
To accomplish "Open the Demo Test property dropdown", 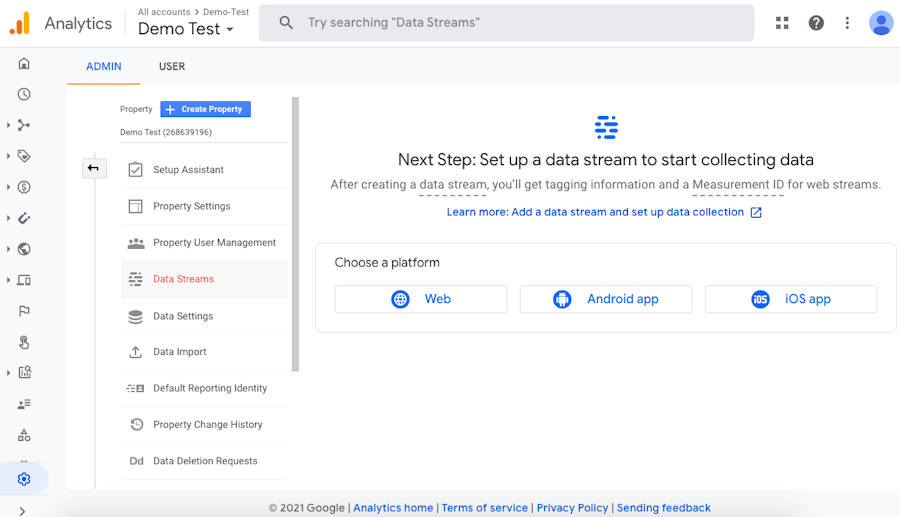I will point(186,29).
